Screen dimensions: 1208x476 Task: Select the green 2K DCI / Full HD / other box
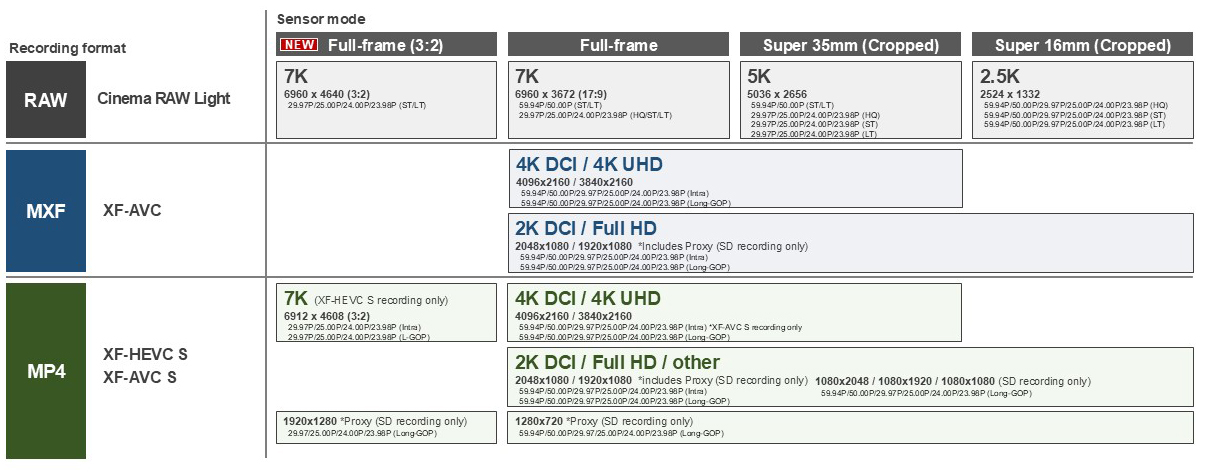[x=851, y=377]
